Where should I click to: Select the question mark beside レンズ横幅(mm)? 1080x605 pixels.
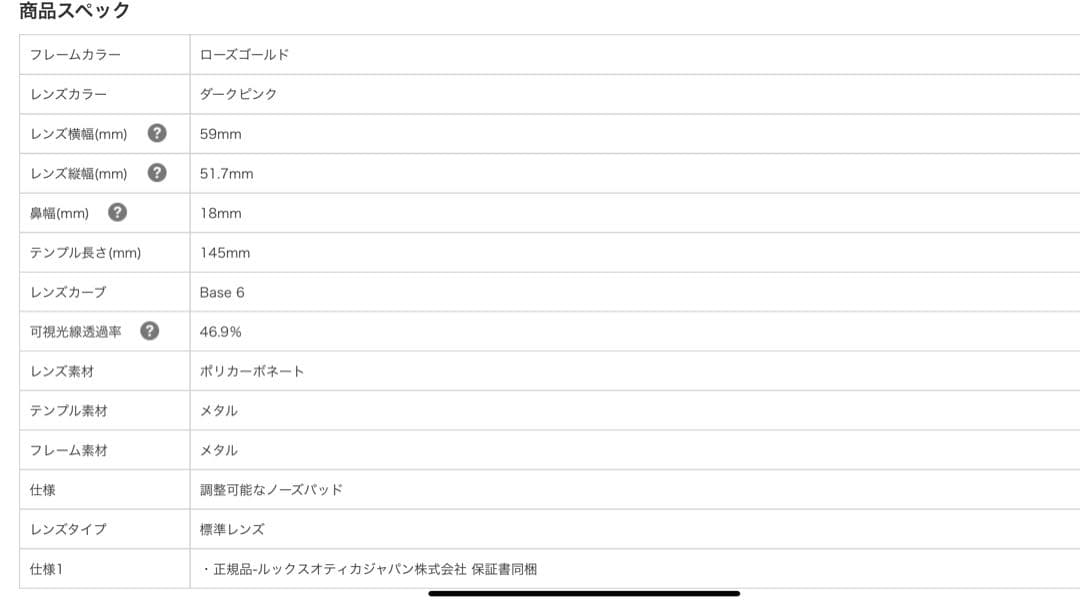[x=157, y=133]
